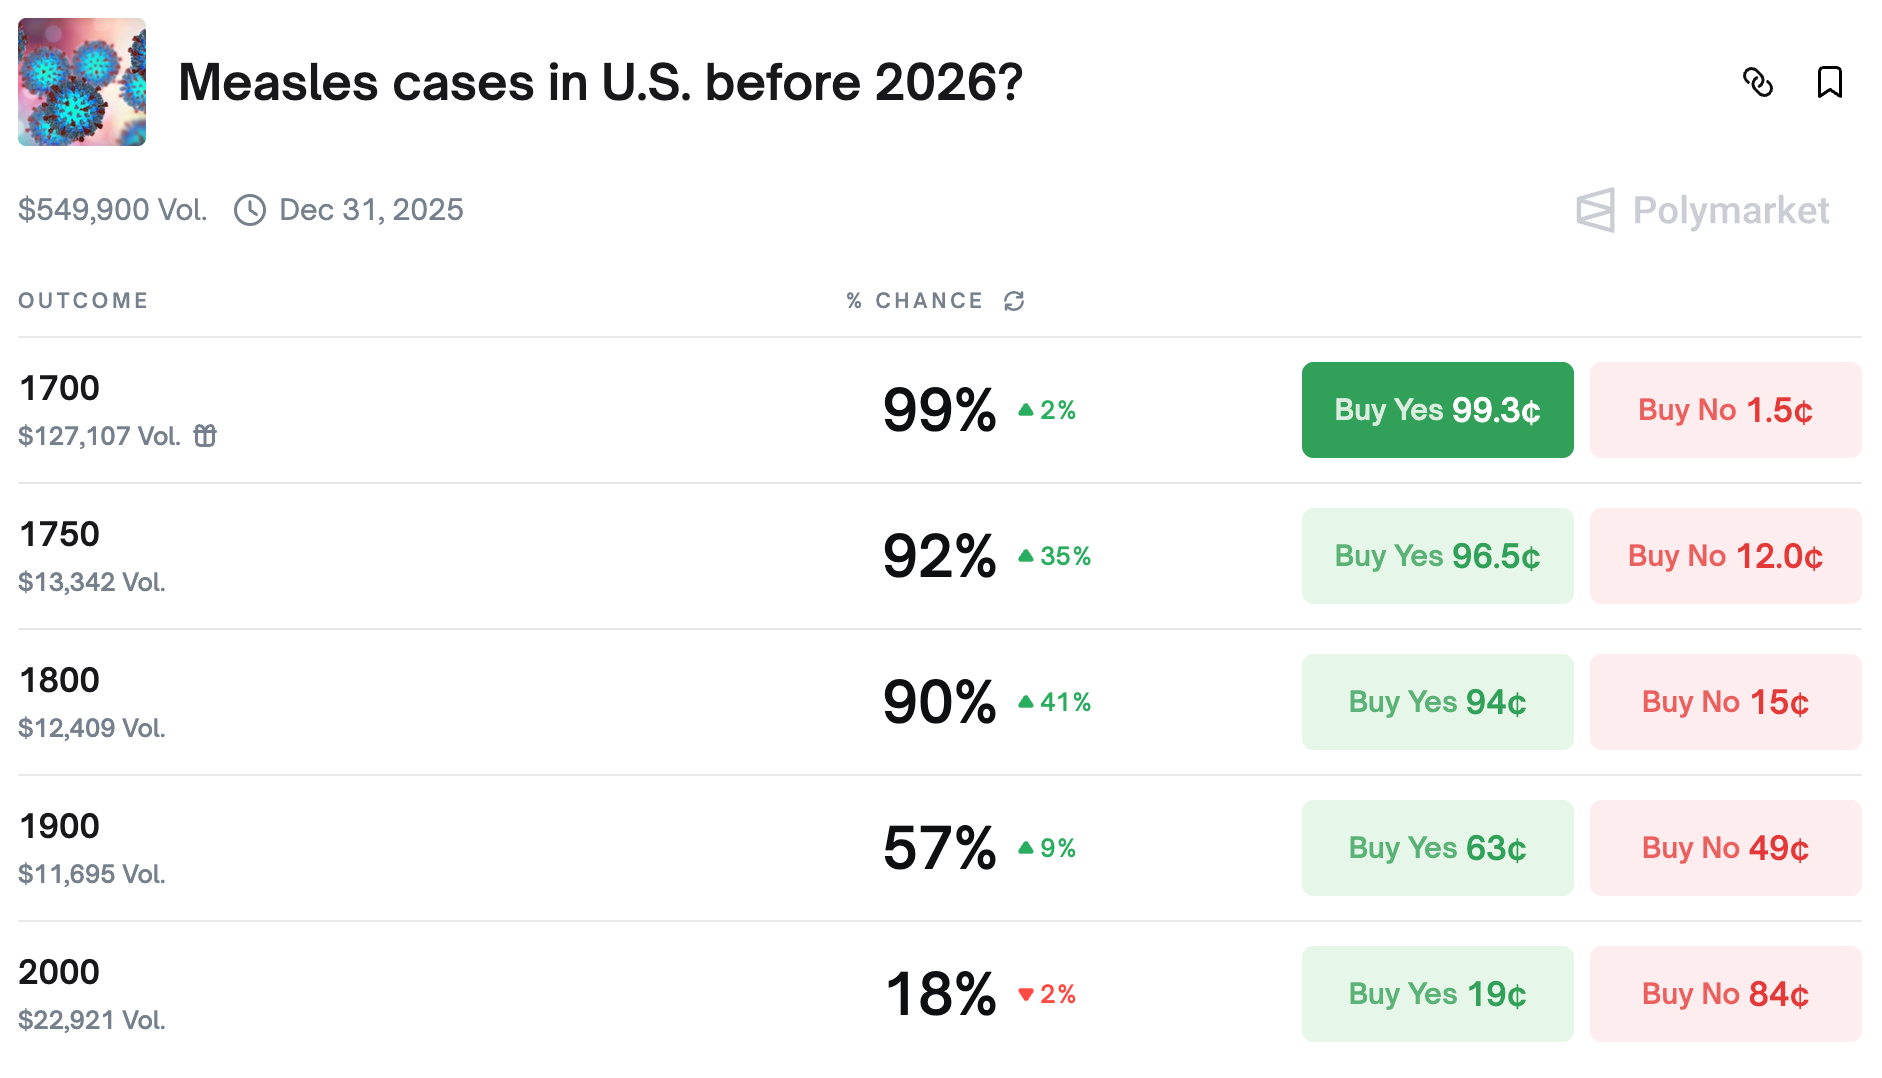Viewport: 1882px width, 1078px height.
Task: Buy No at 84¢ for 2000
Action: point(1725,994)
